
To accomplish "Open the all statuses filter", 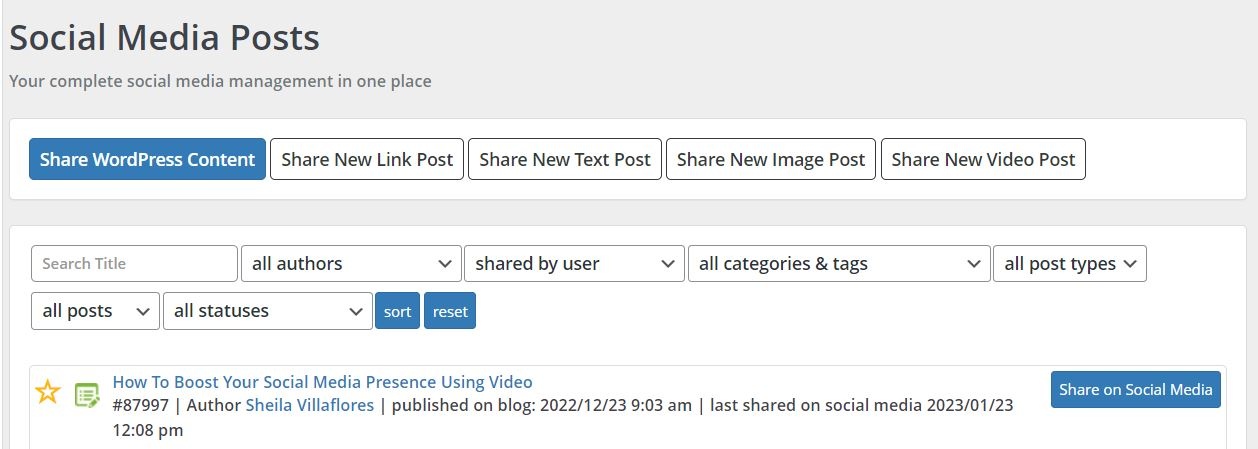I will point(267,311).
